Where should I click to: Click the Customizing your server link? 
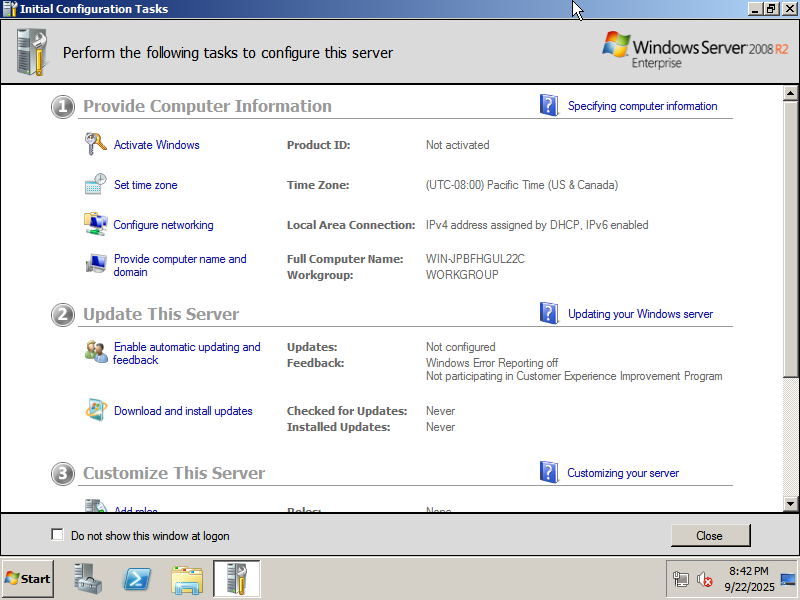[x=622, y=473]
